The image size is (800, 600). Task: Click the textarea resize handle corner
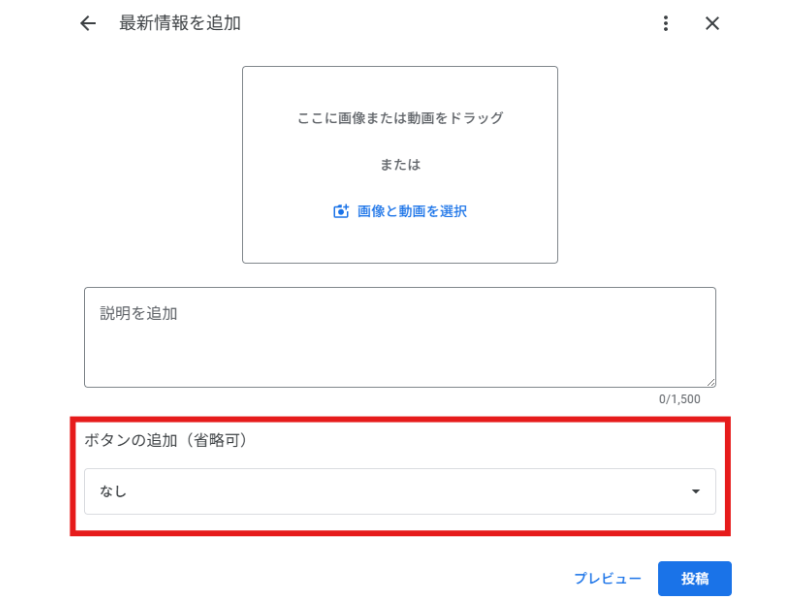[711, 383]
